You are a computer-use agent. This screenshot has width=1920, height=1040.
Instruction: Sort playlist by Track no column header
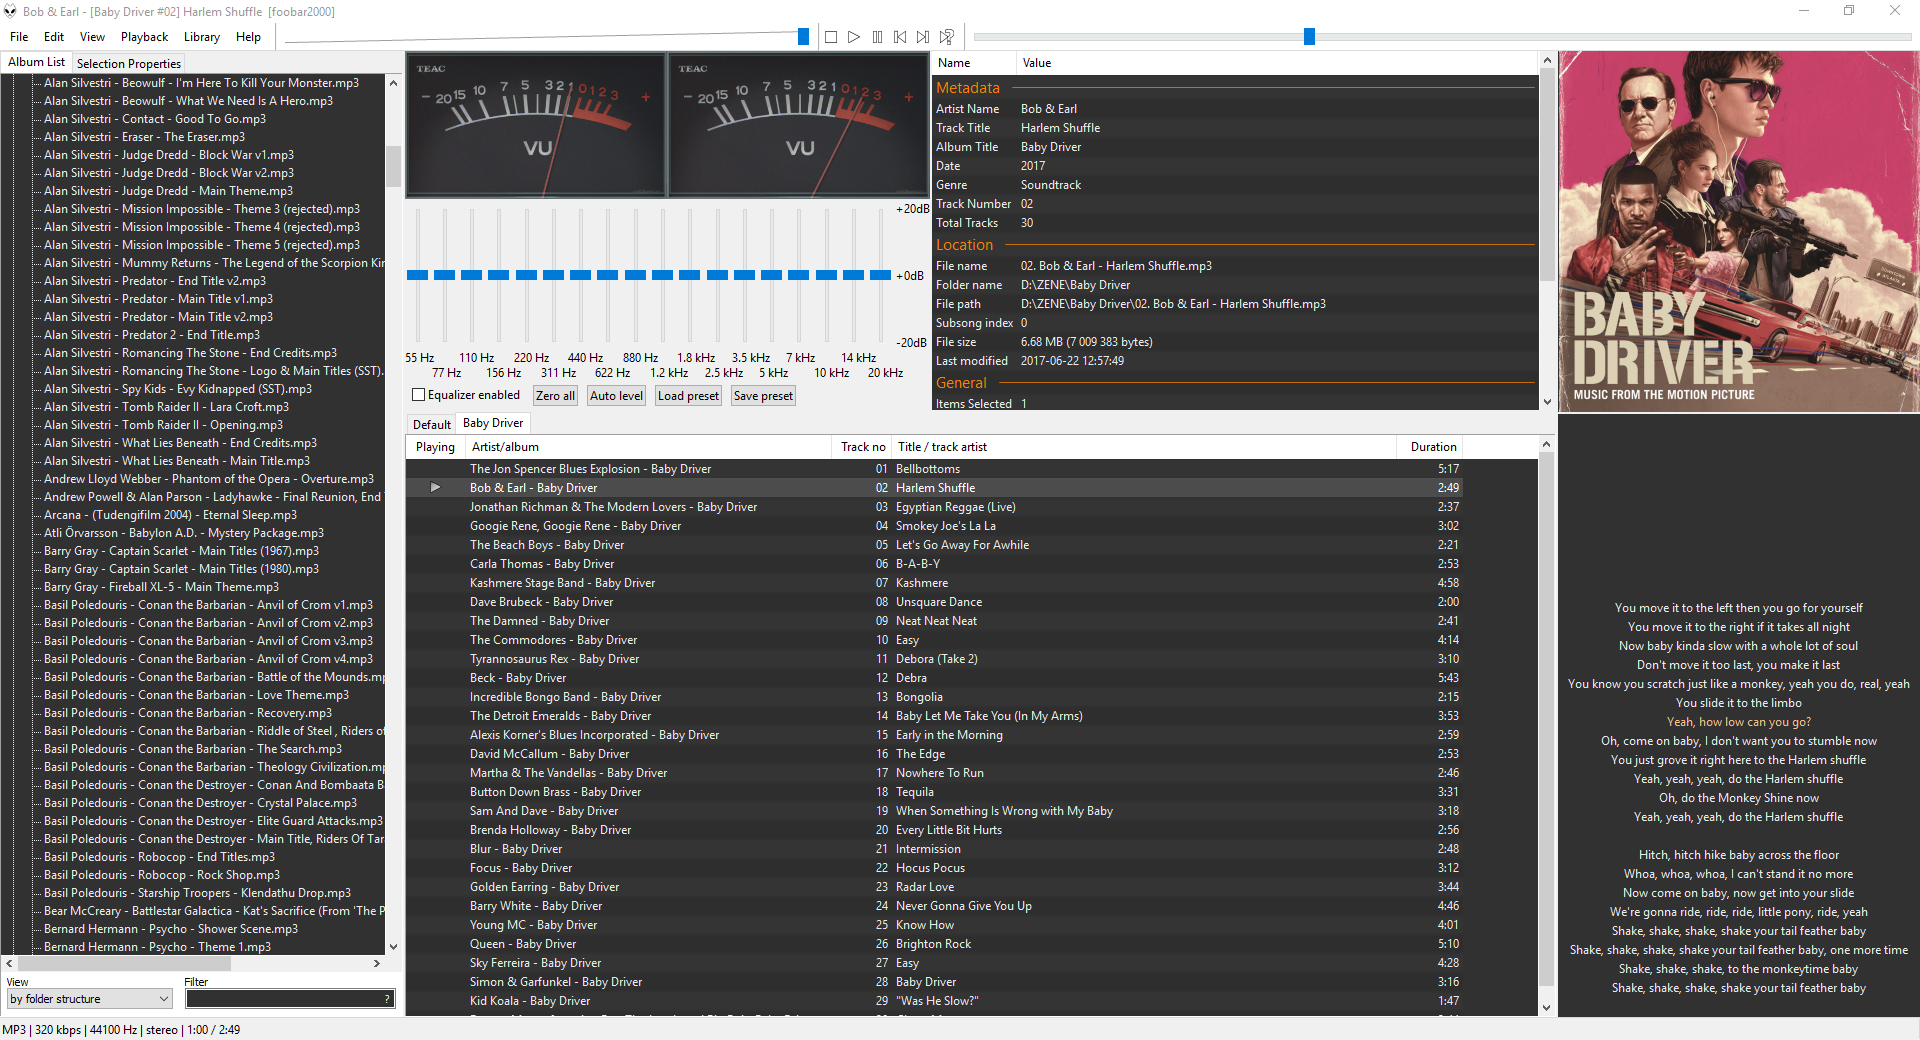(x=862, y=447)
